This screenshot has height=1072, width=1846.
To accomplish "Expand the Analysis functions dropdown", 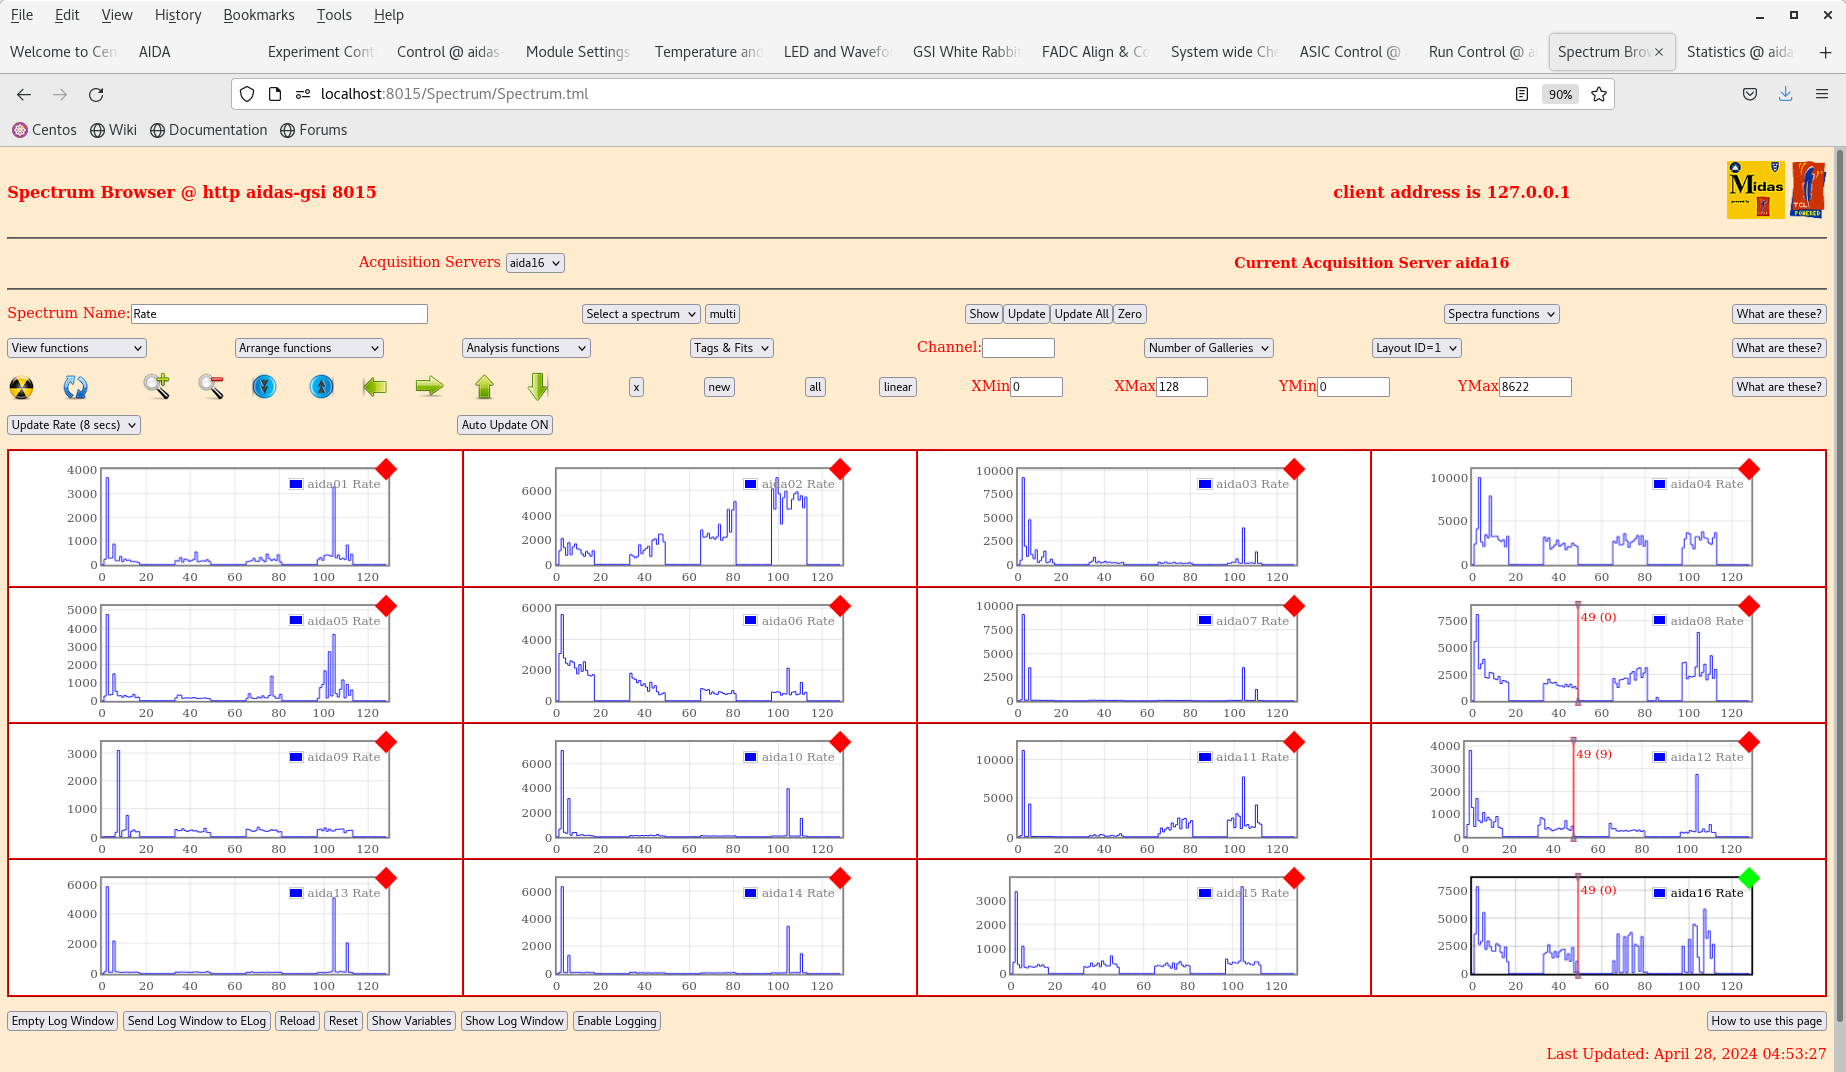I will click(526, 348).
